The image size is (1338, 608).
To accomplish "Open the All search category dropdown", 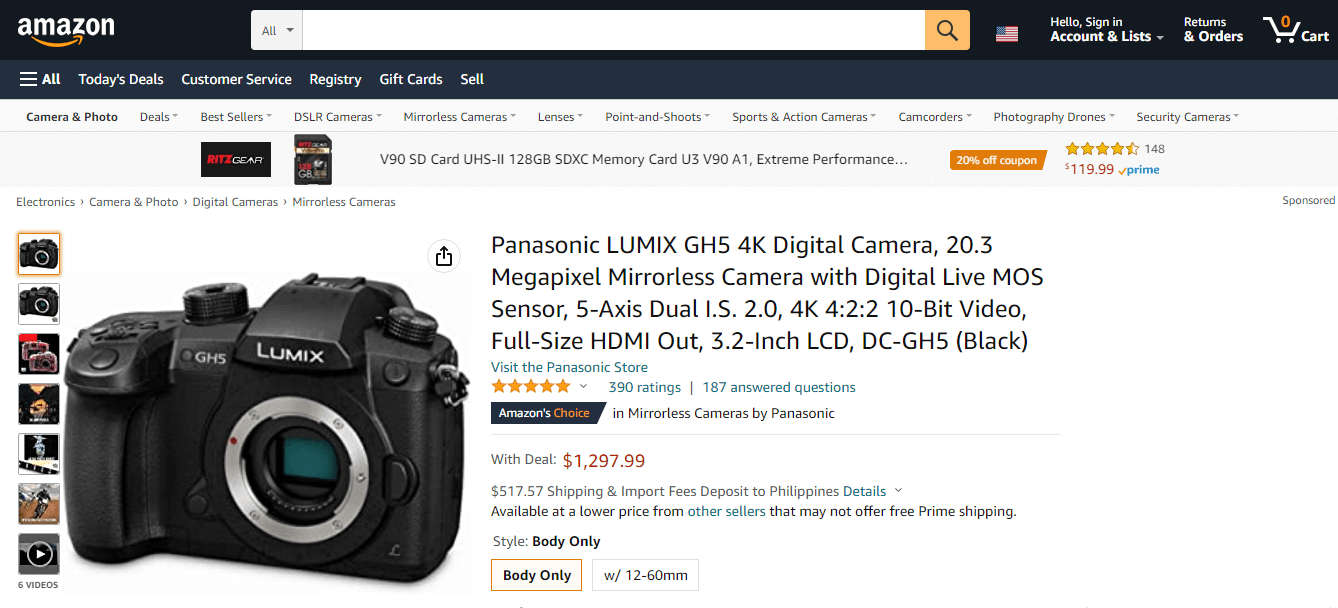I will [x=277, y=30].
